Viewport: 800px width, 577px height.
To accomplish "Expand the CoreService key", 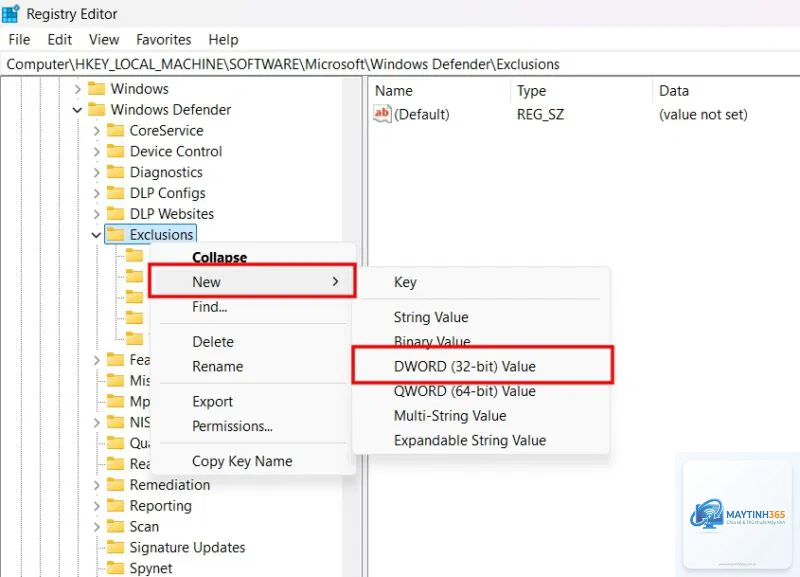I will click(96, 131).
